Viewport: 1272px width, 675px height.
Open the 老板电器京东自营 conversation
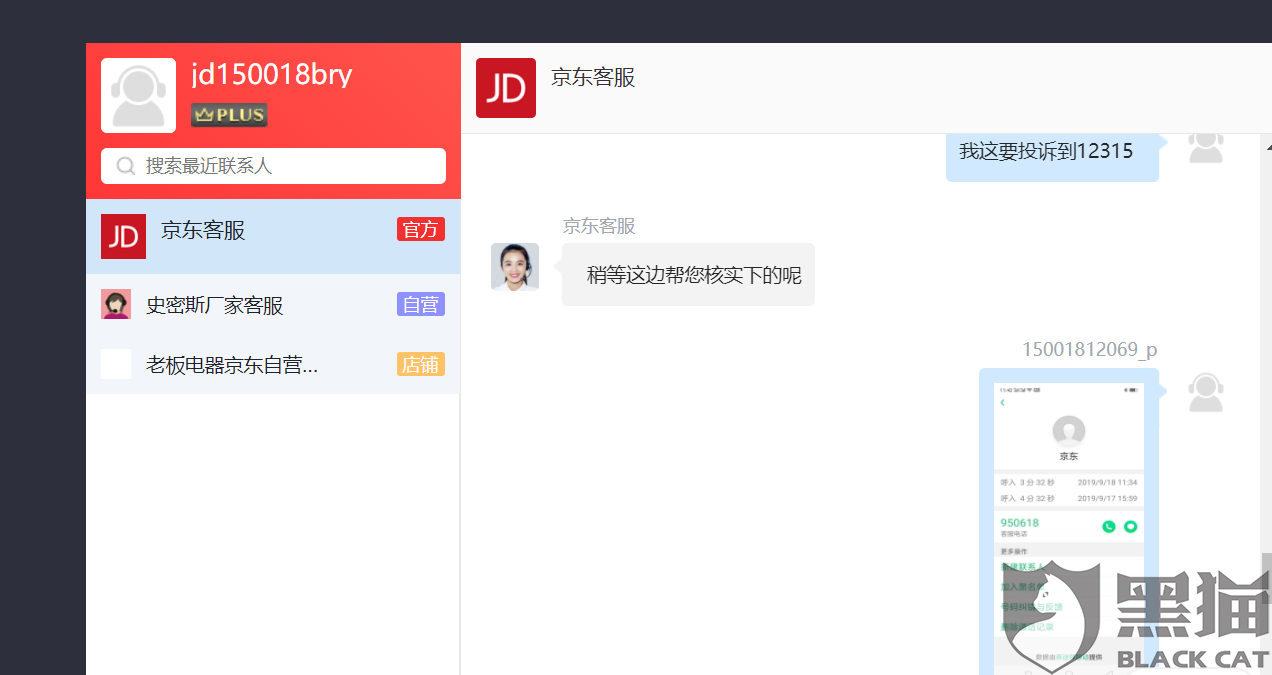click(x=273, y=364)
